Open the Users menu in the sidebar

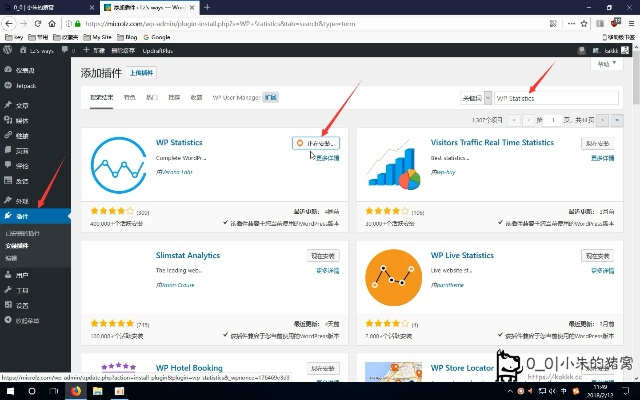pos(22,274)
